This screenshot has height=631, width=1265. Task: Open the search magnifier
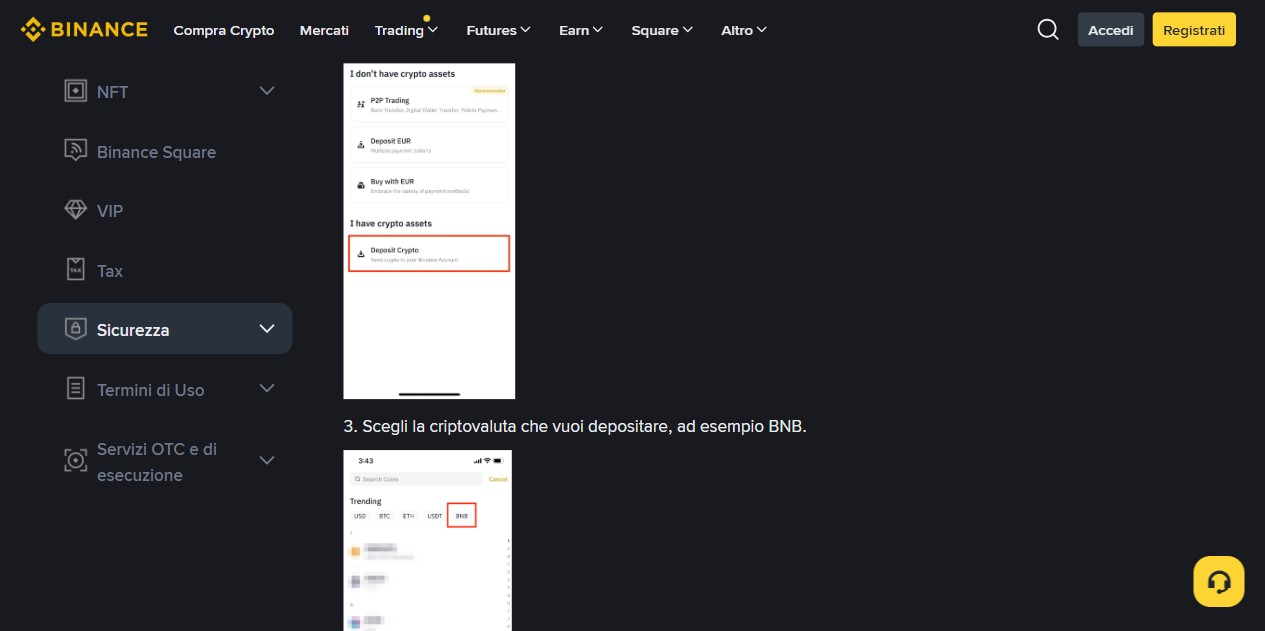tap(1047, 29)
